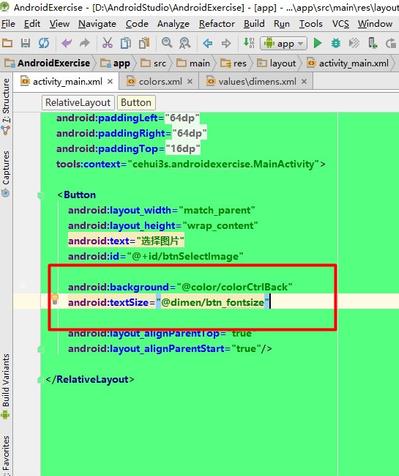Navigate Forward with the right arrow icon
The width and height of the screenshot is (399, 476).
[x=226, y=43]
